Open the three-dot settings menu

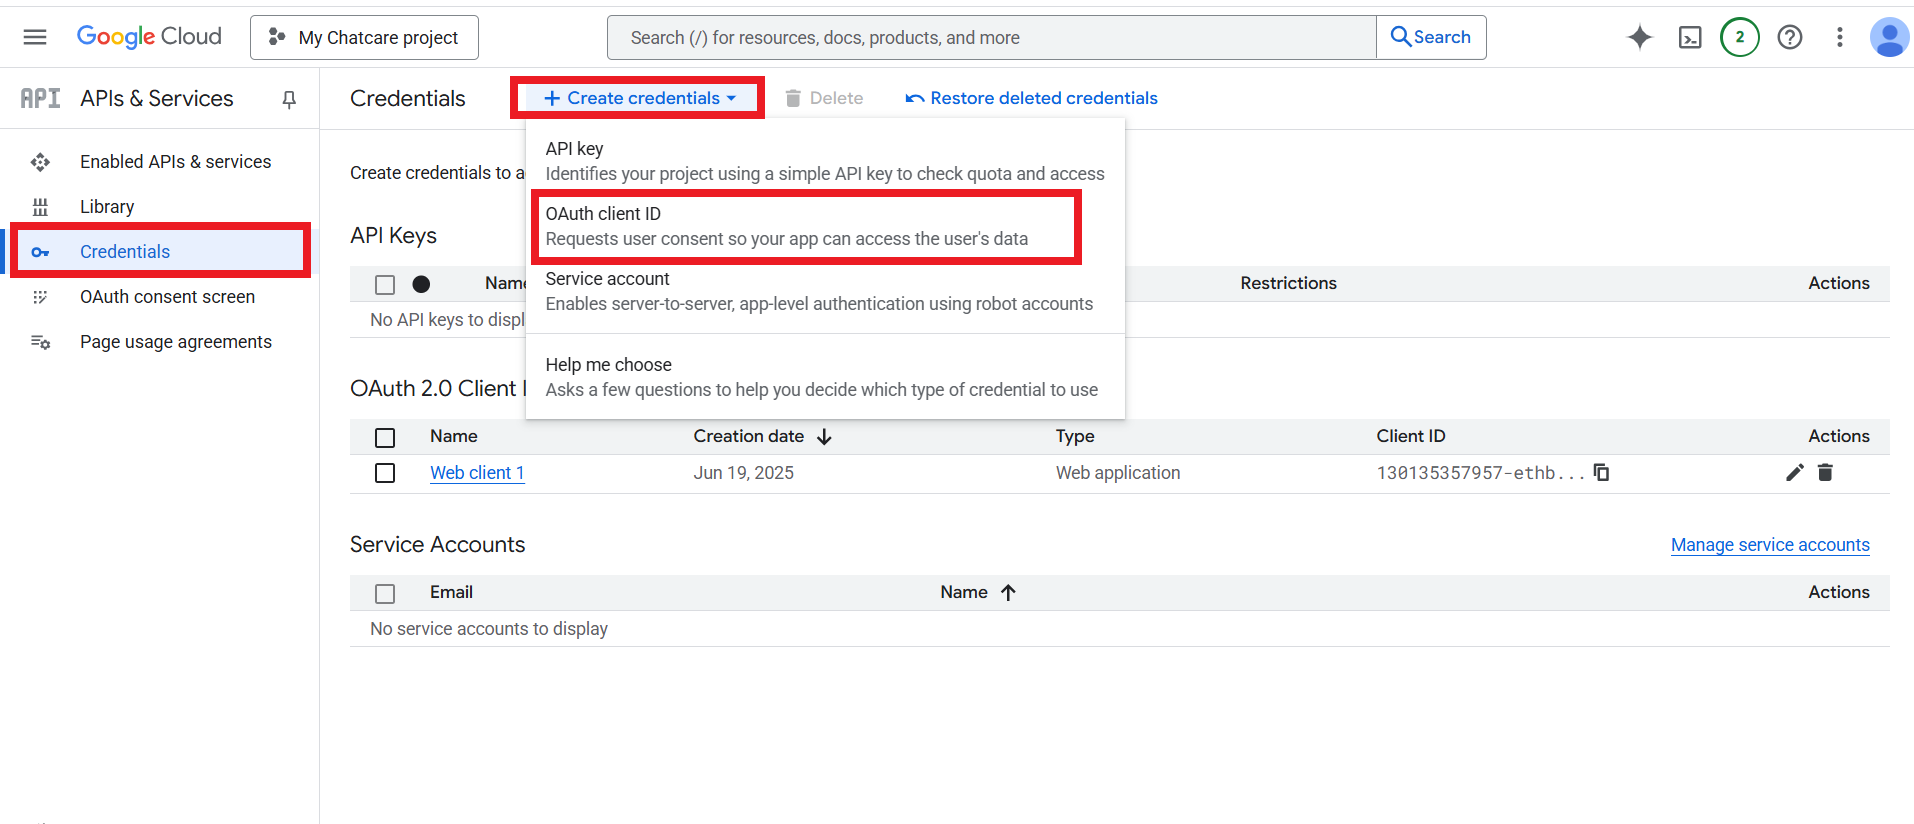click(x=1839, y=37)
